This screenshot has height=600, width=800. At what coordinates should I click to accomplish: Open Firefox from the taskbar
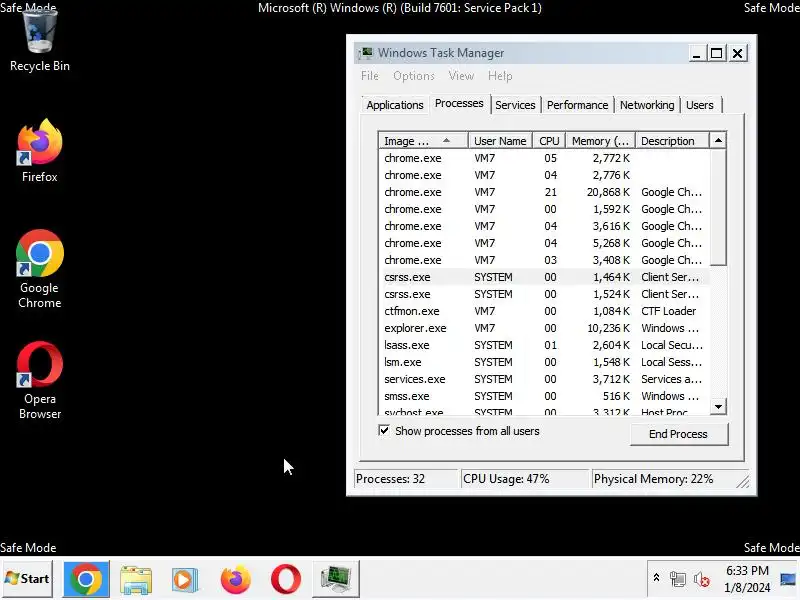[x=235, y=579]
